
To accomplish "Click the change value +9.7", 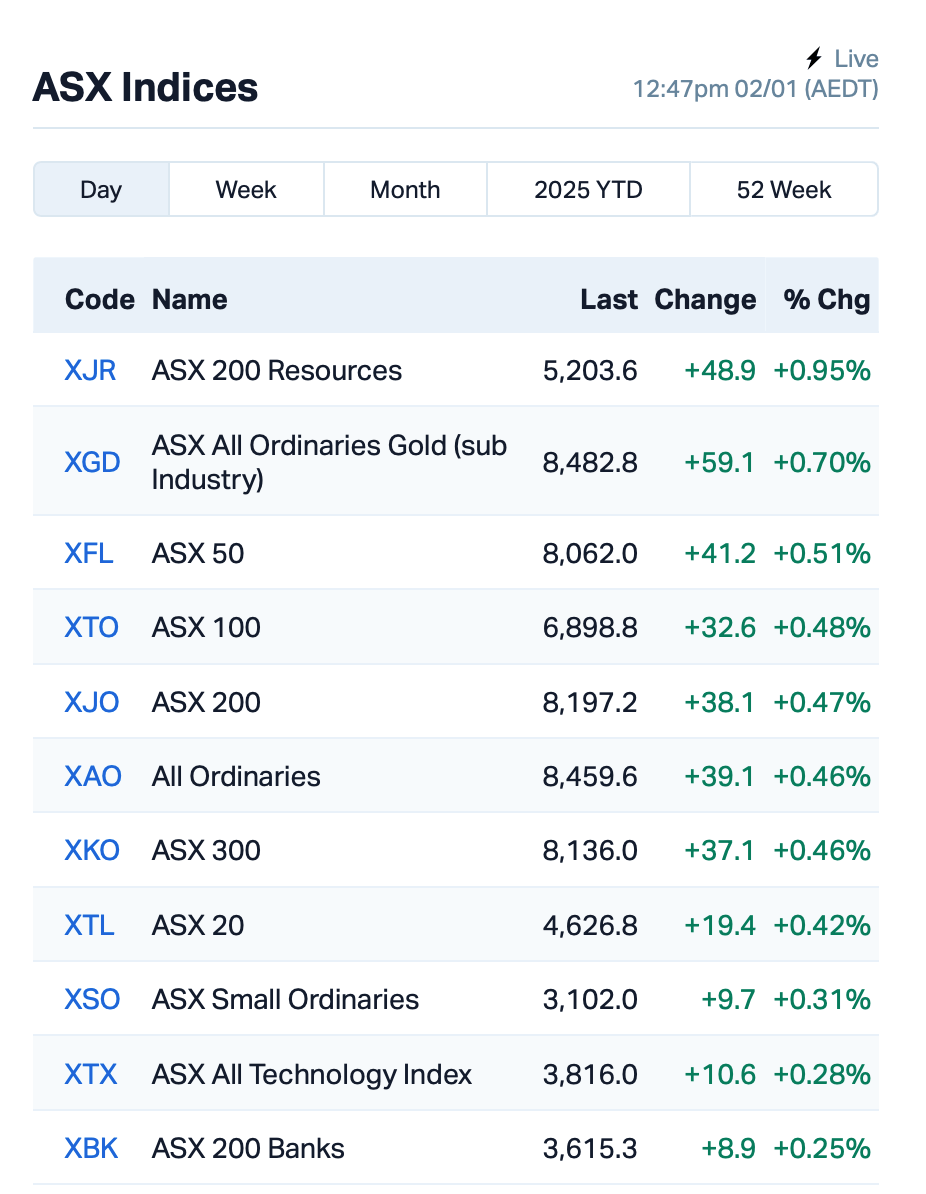I will pyautogui.click(x=728, y=999).
